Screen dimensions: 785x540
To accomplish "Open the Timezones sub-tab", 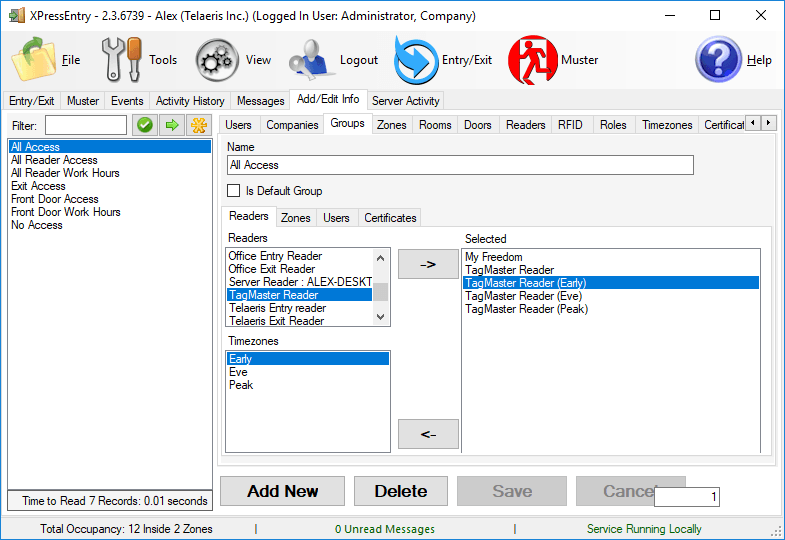I will click(667, 125).
